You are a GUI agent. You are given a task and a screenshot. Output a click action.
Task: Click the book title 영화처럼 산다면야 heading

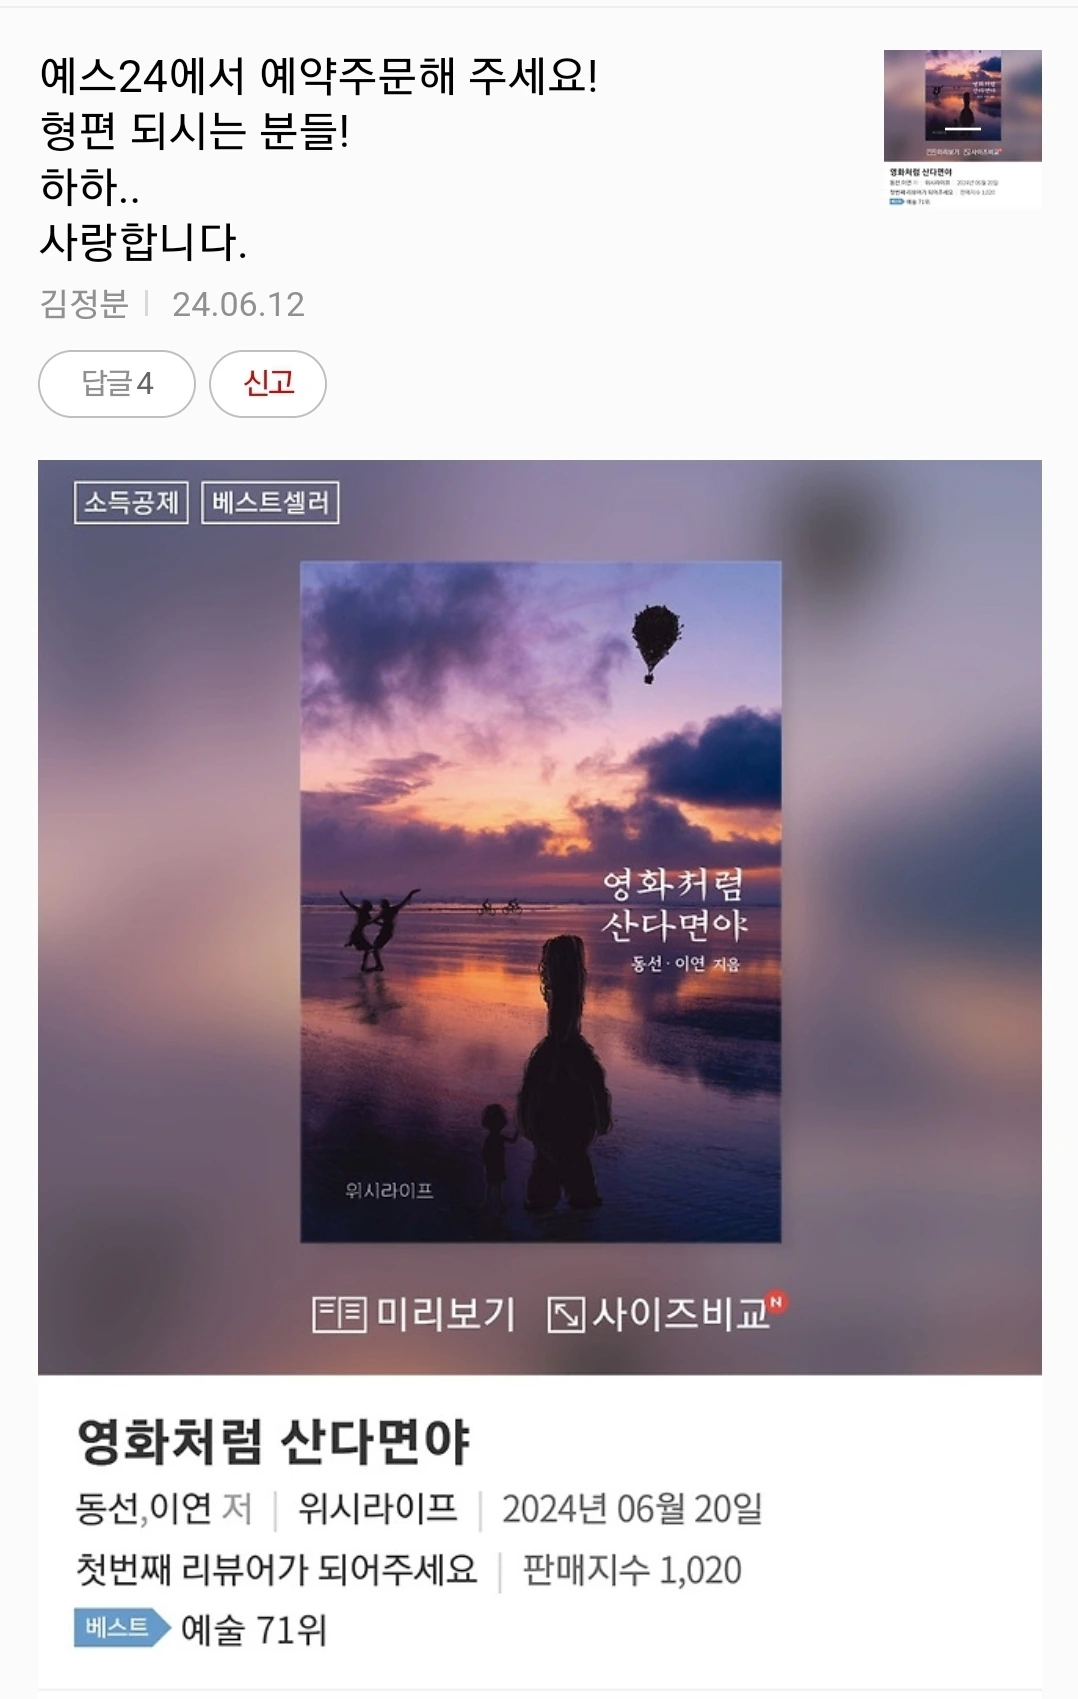273,1441
